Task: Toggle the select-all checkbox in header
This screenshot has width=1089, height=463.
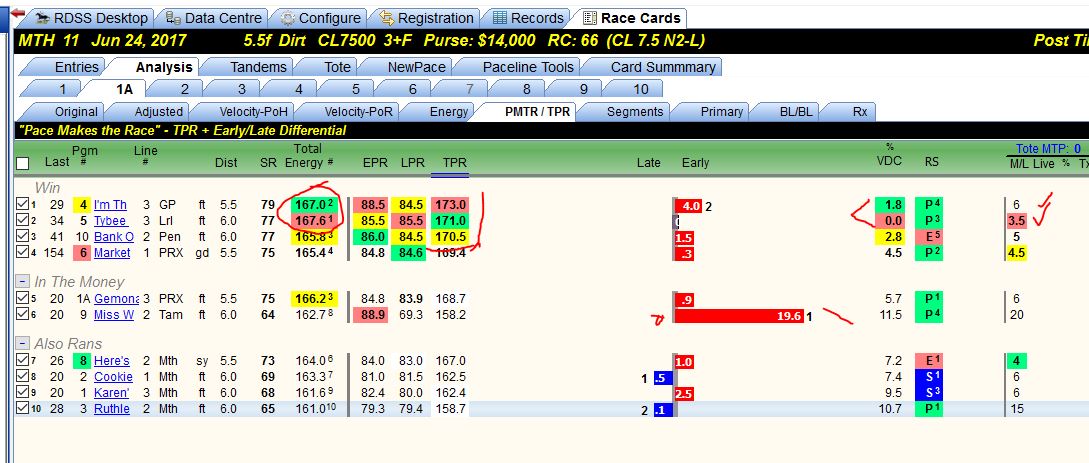Action: (x=22, y=163)
